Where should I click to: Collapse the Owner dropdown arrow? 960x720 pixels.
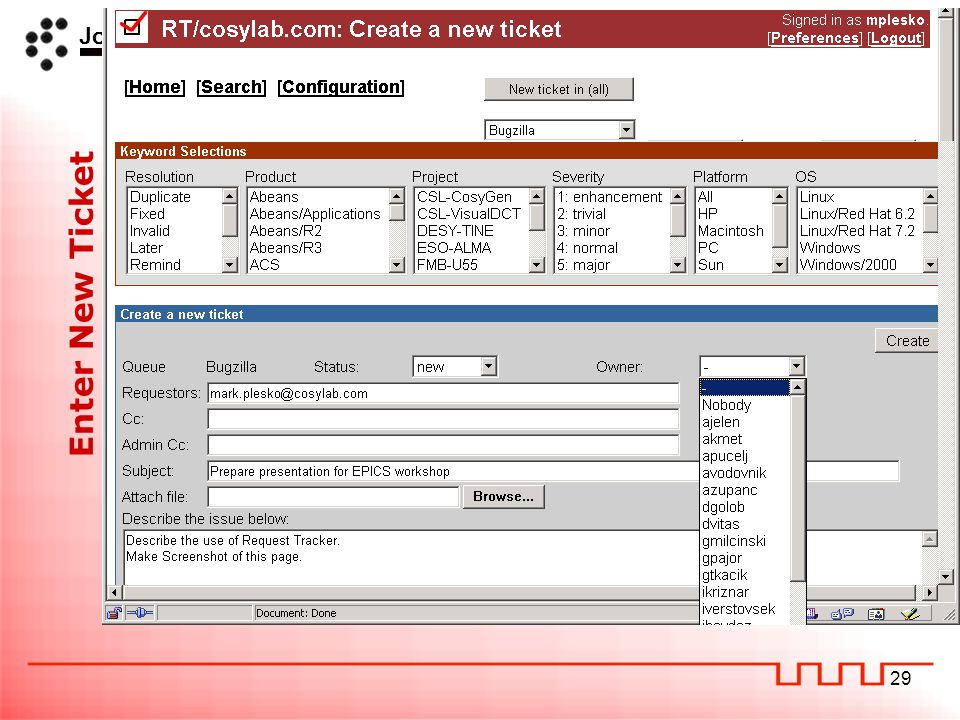pyautogui.click(x=796, y=366)
